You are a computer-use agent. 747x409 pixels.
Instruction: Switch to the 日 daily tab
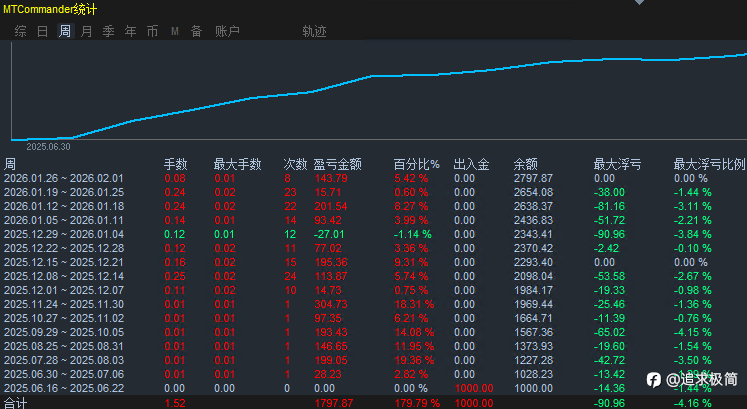pyautogui.click(x=42, y=31)
